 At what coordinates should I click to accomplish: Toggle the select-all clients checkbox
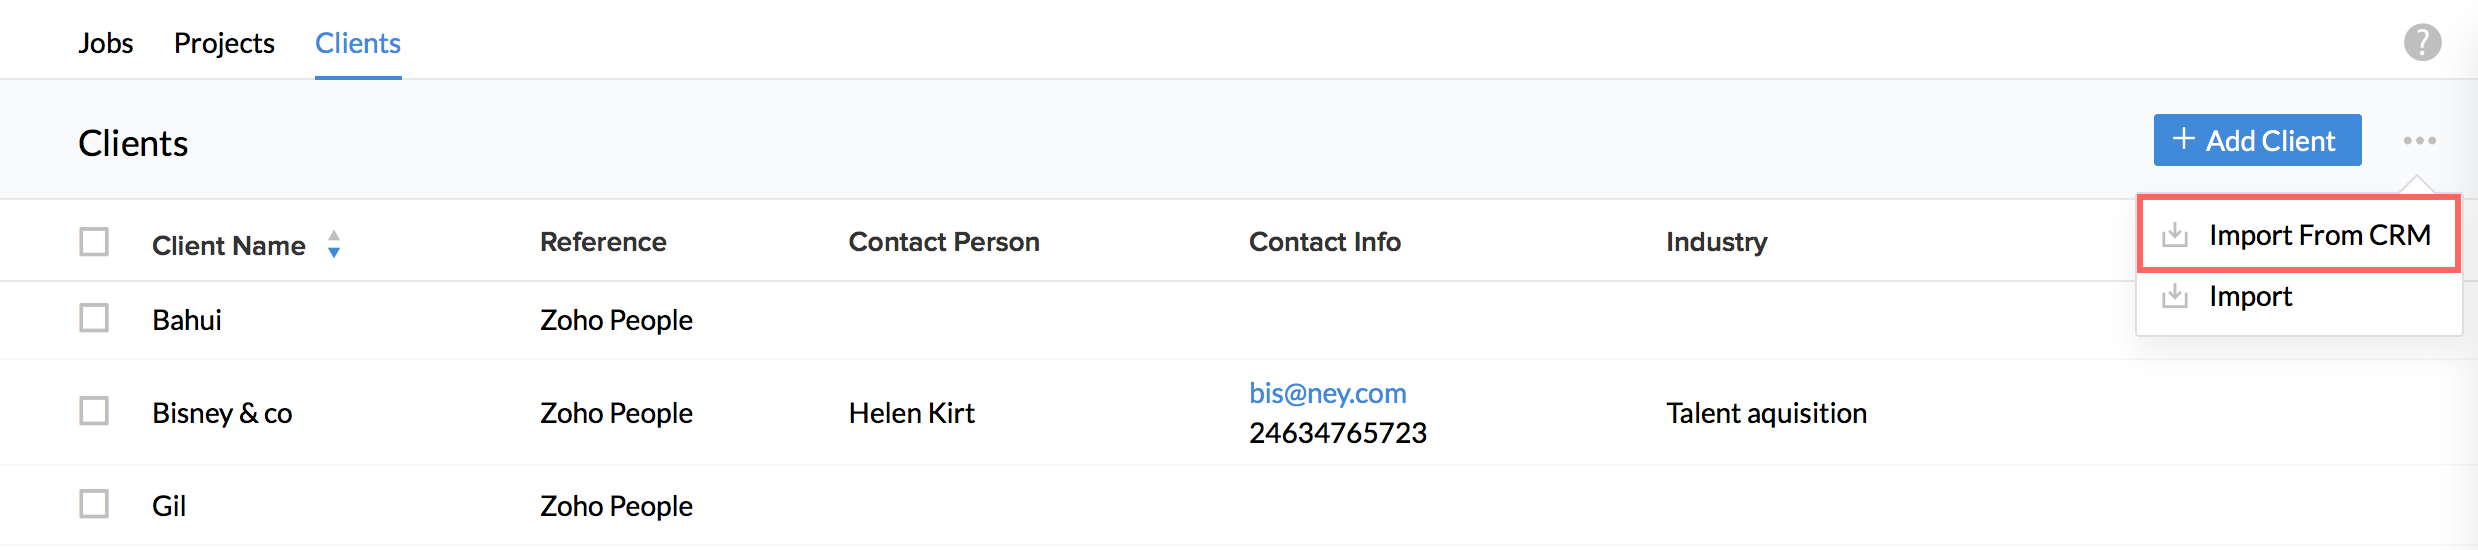coord(94,243)
